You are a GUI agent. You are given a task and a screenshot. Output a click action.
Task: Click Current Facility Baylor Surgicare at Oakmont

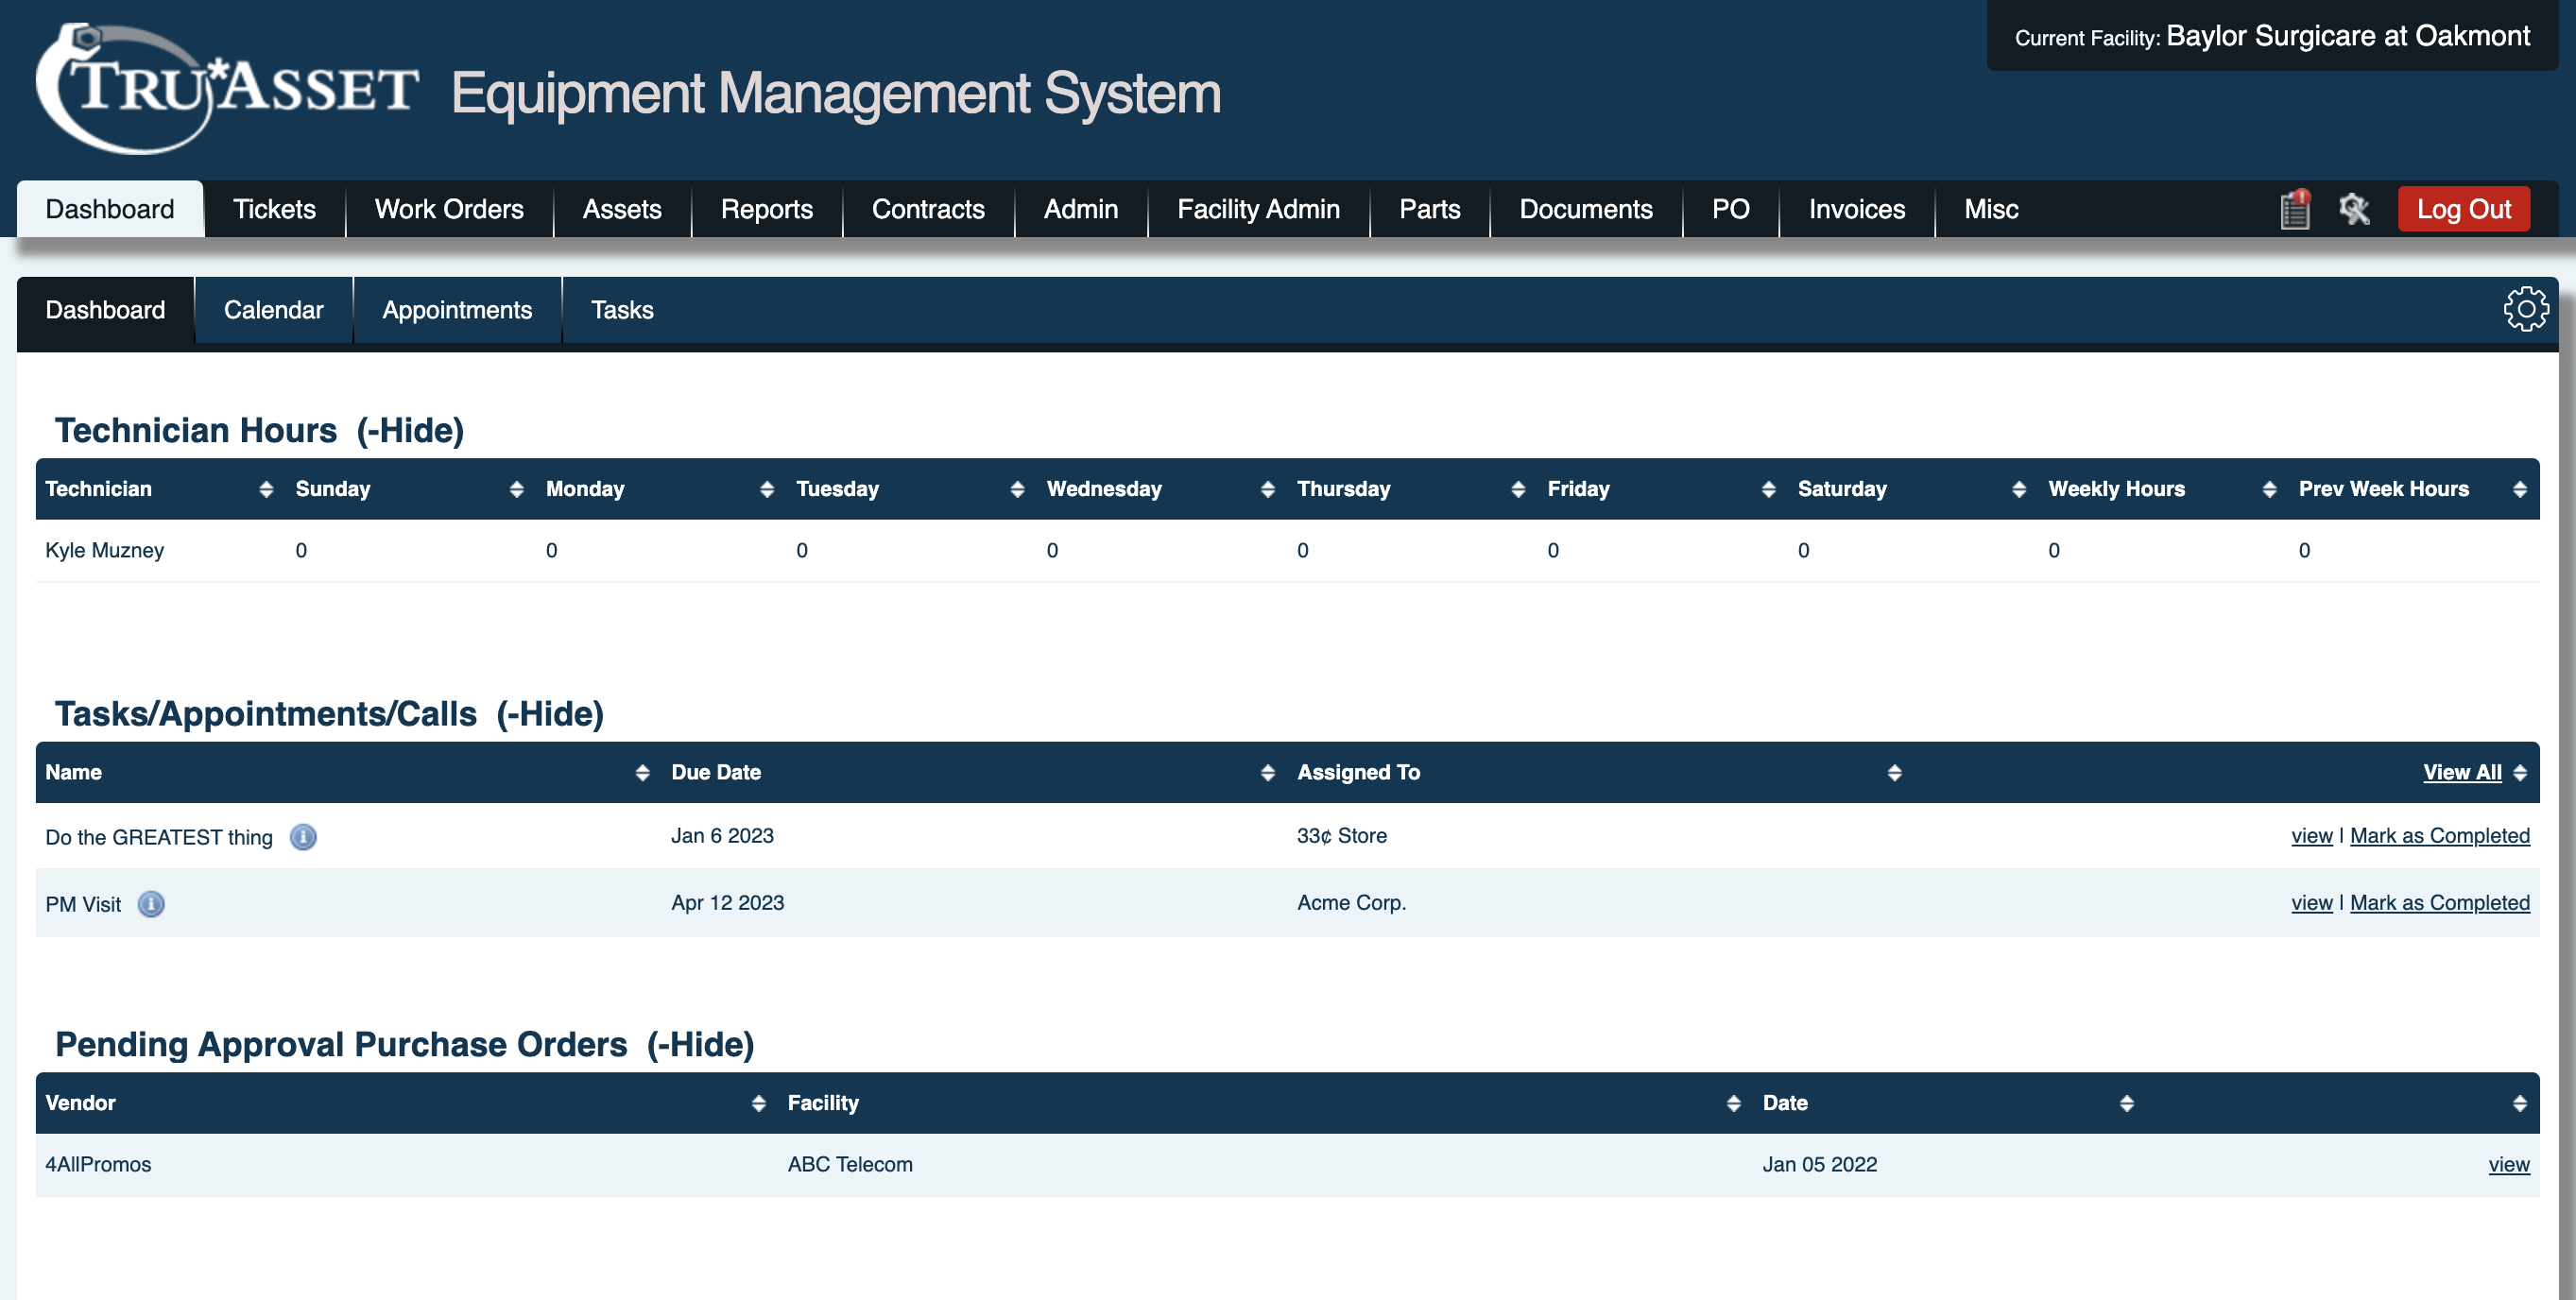2272,36
